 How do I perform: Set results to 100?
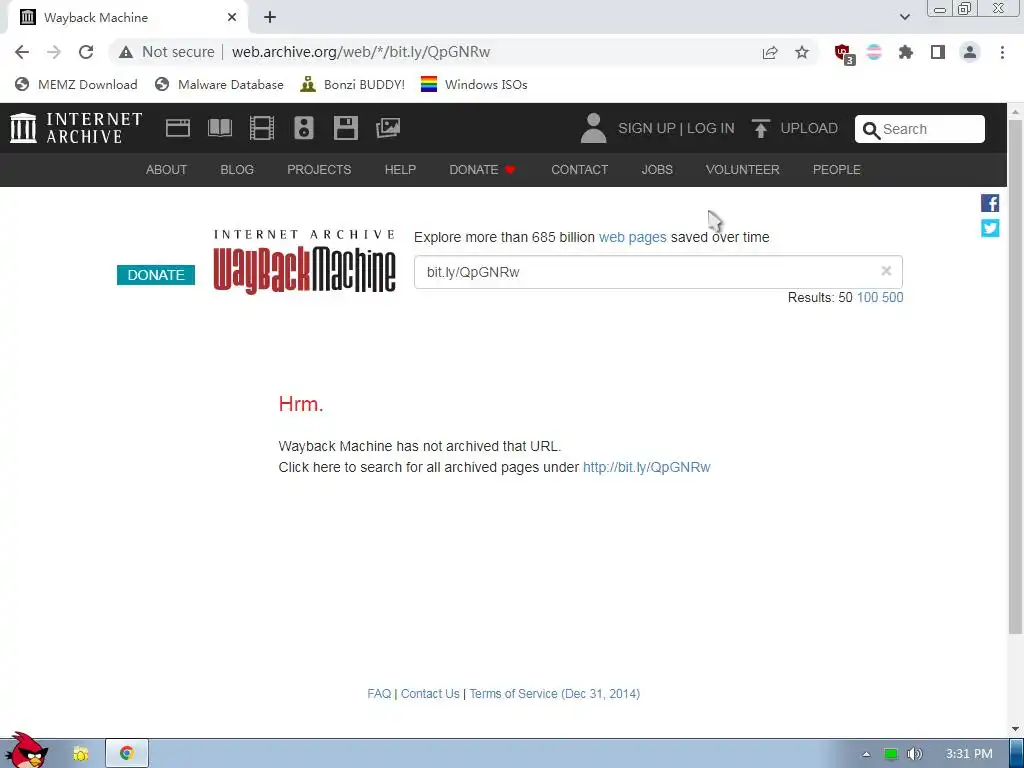pos(867,297)
